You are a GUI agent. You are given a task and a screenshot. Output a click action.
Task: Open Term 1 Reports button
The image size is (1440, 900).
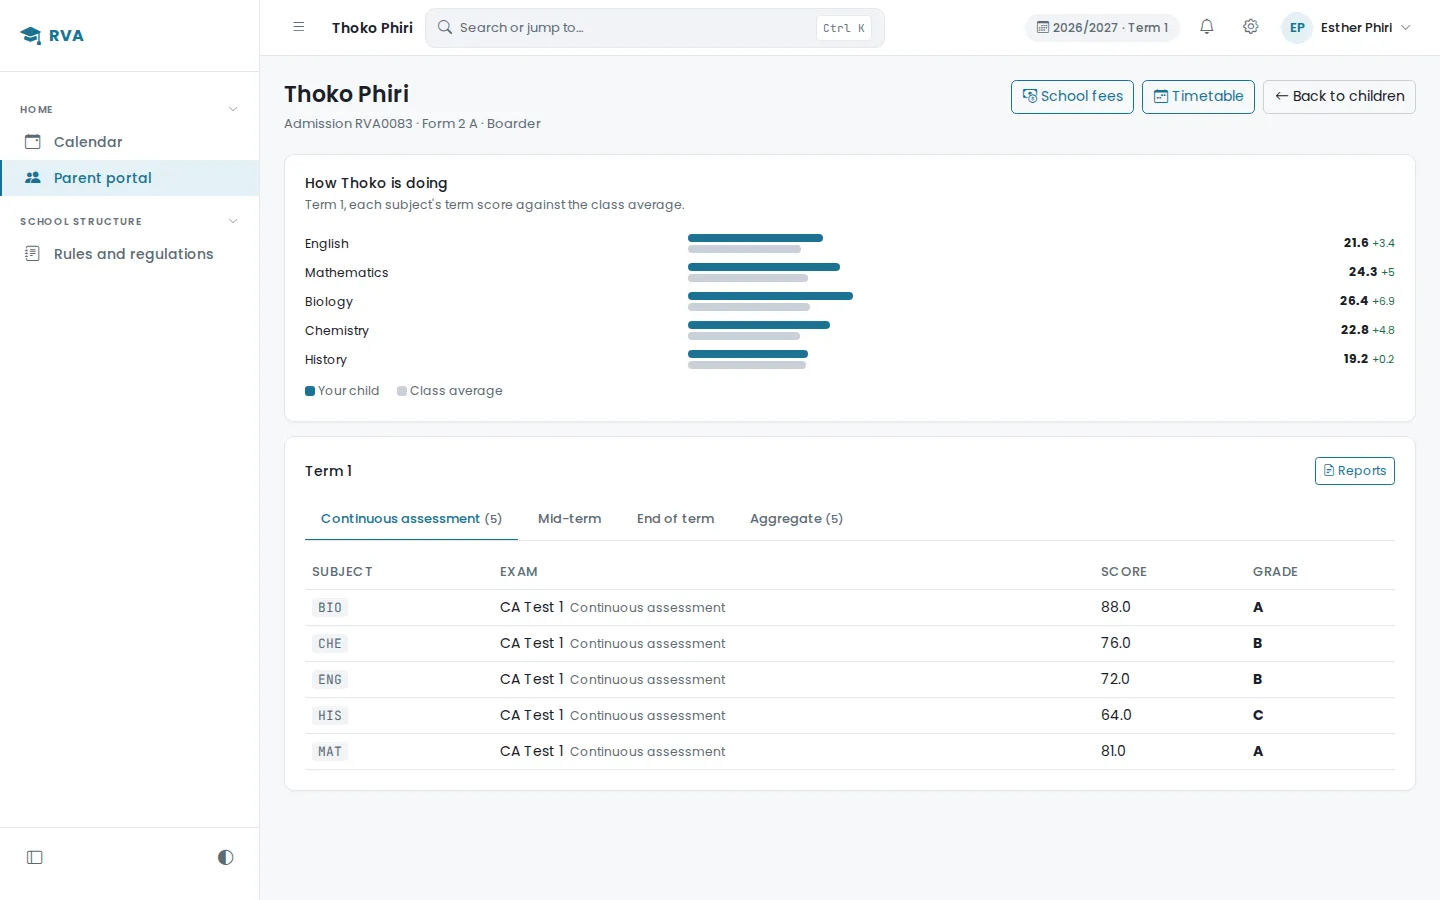(x=1354, y=471)
